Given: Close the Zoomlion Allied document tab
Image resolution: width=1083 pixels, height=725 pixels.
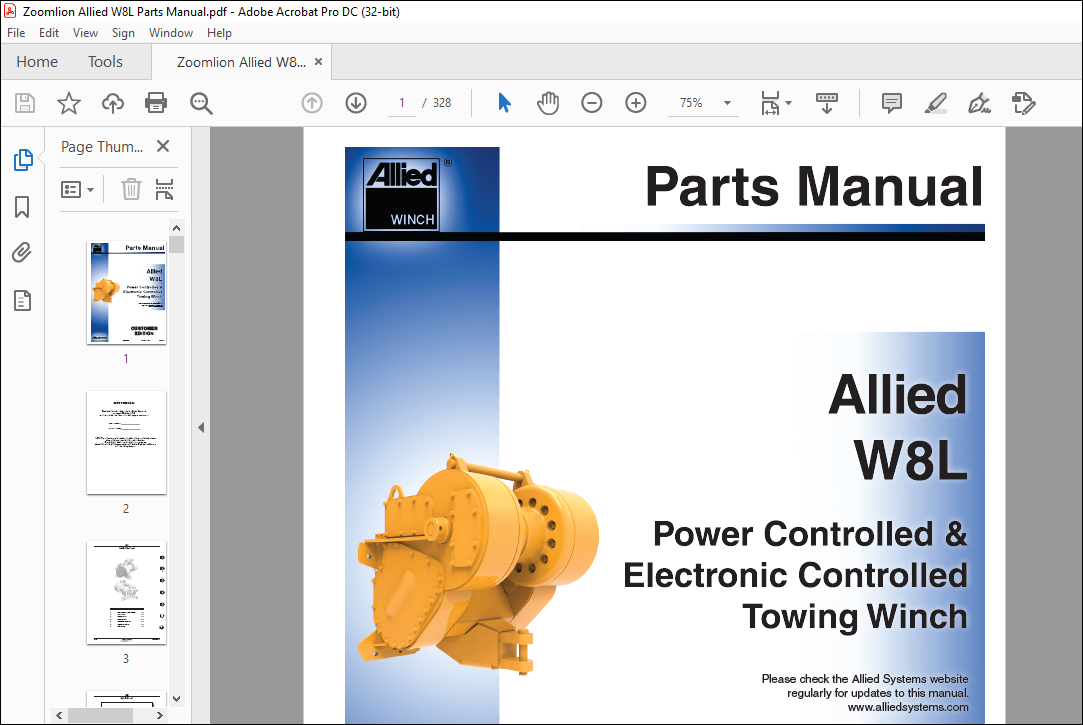Looking at the screenshot, I should pyautogui.click(x=318, y=61).
